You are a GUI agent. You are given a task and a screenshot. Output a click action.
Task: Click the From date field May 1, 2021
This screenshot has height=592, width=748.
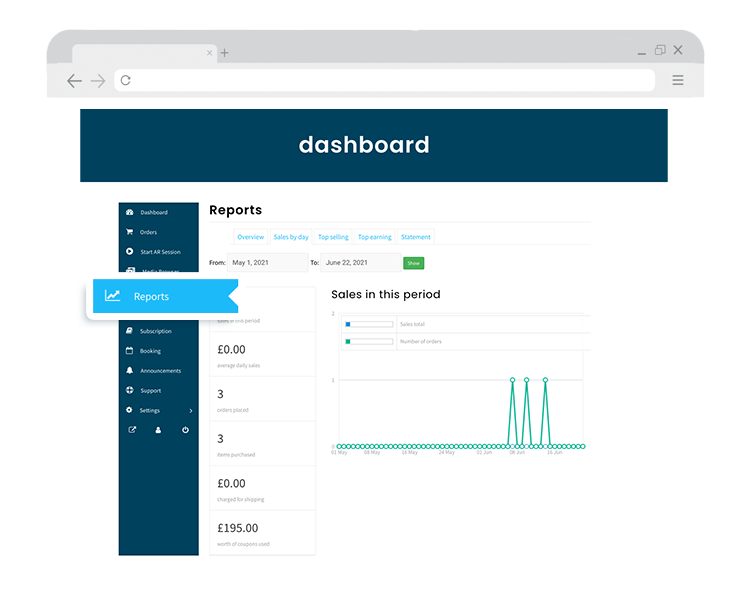click(267, 263)
